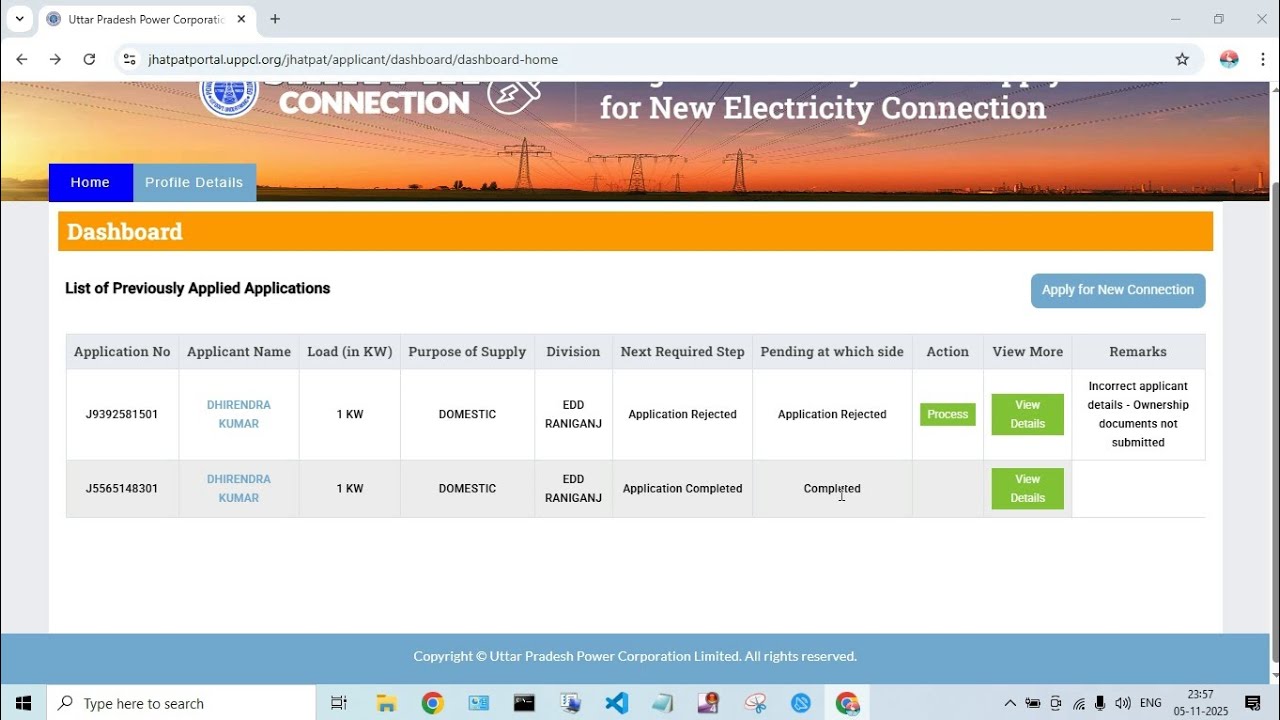
Task: Click the ownership documents remark text
Action: [1138, 414]
